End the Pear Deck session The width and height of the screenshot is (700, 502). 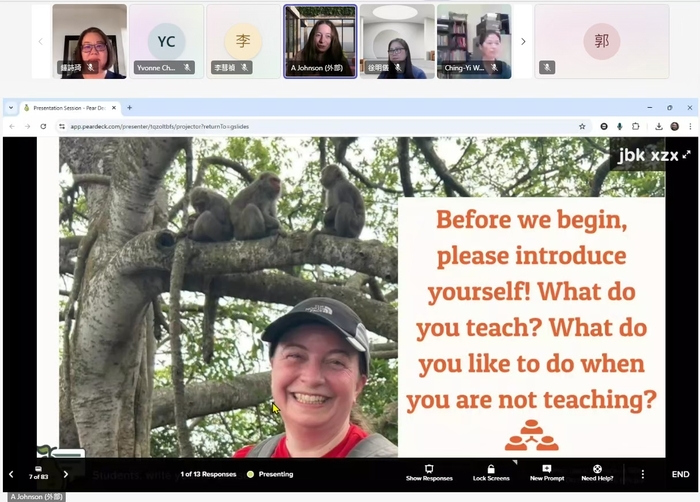[680, 474]
